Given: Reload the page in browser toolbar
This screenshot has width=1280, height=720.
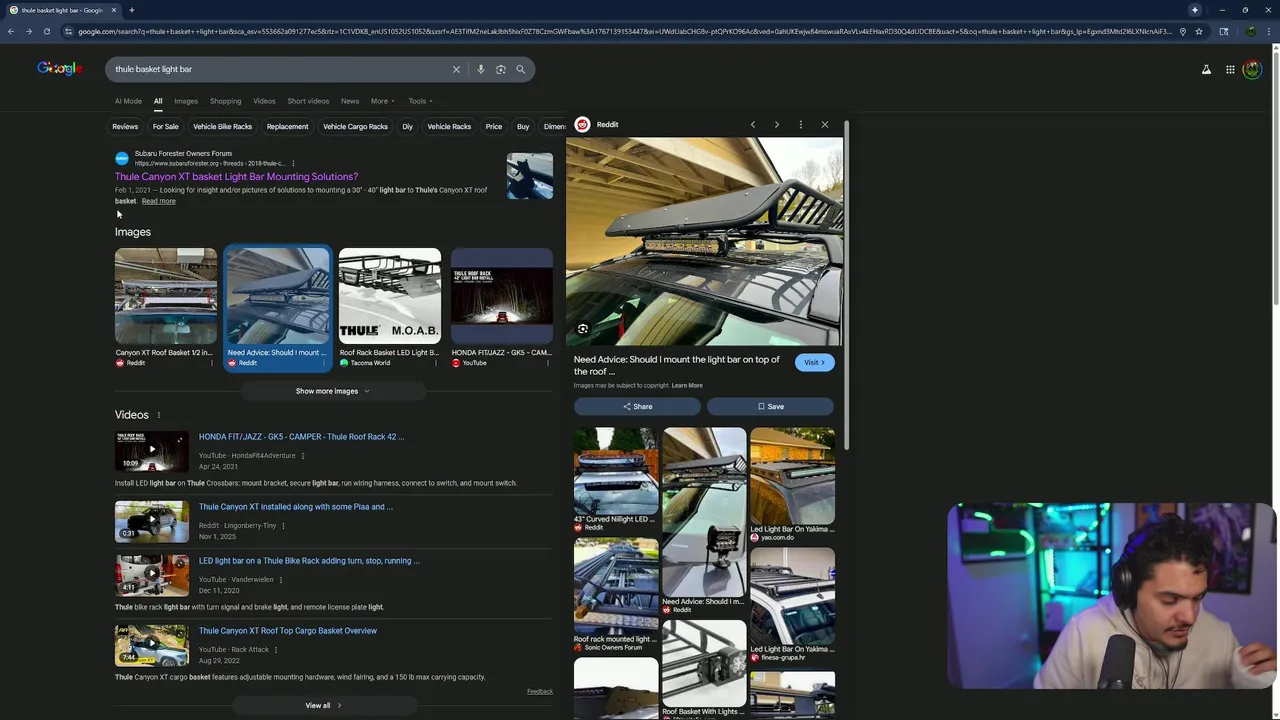Looking at the screenshot, I should point(46,31).
